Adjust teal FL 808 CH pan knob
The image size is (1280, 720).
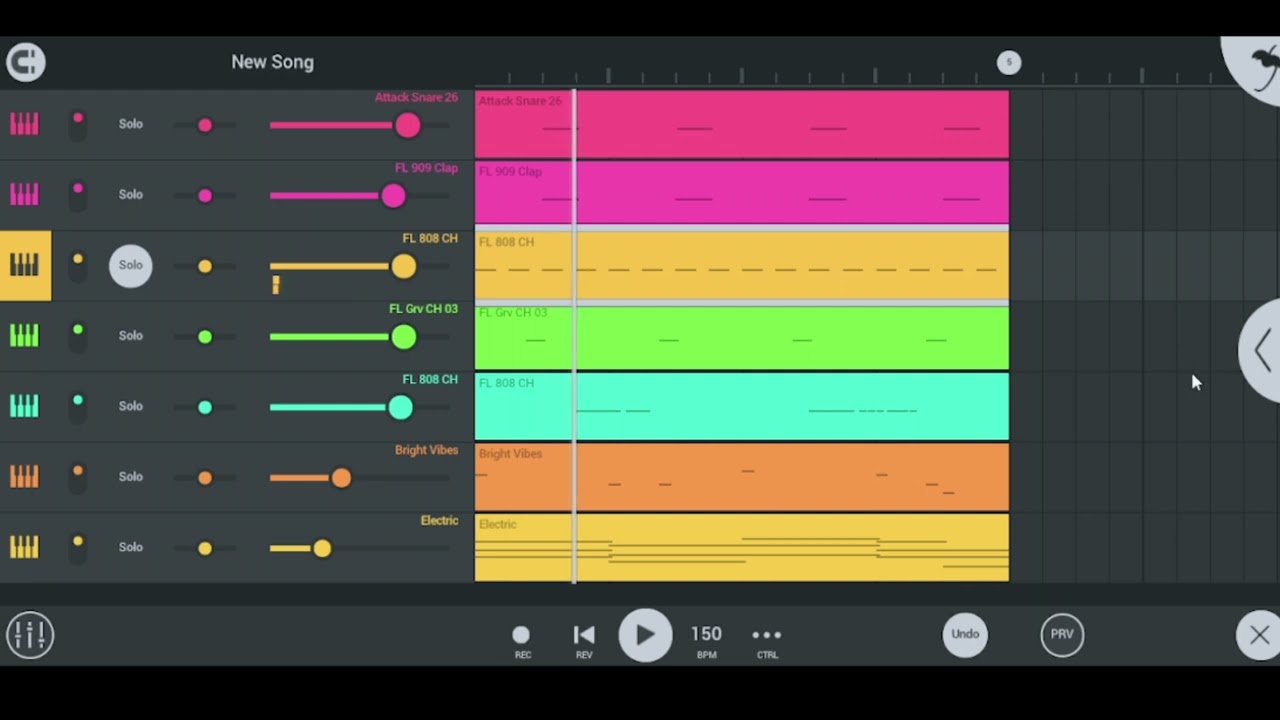[205, 407]
